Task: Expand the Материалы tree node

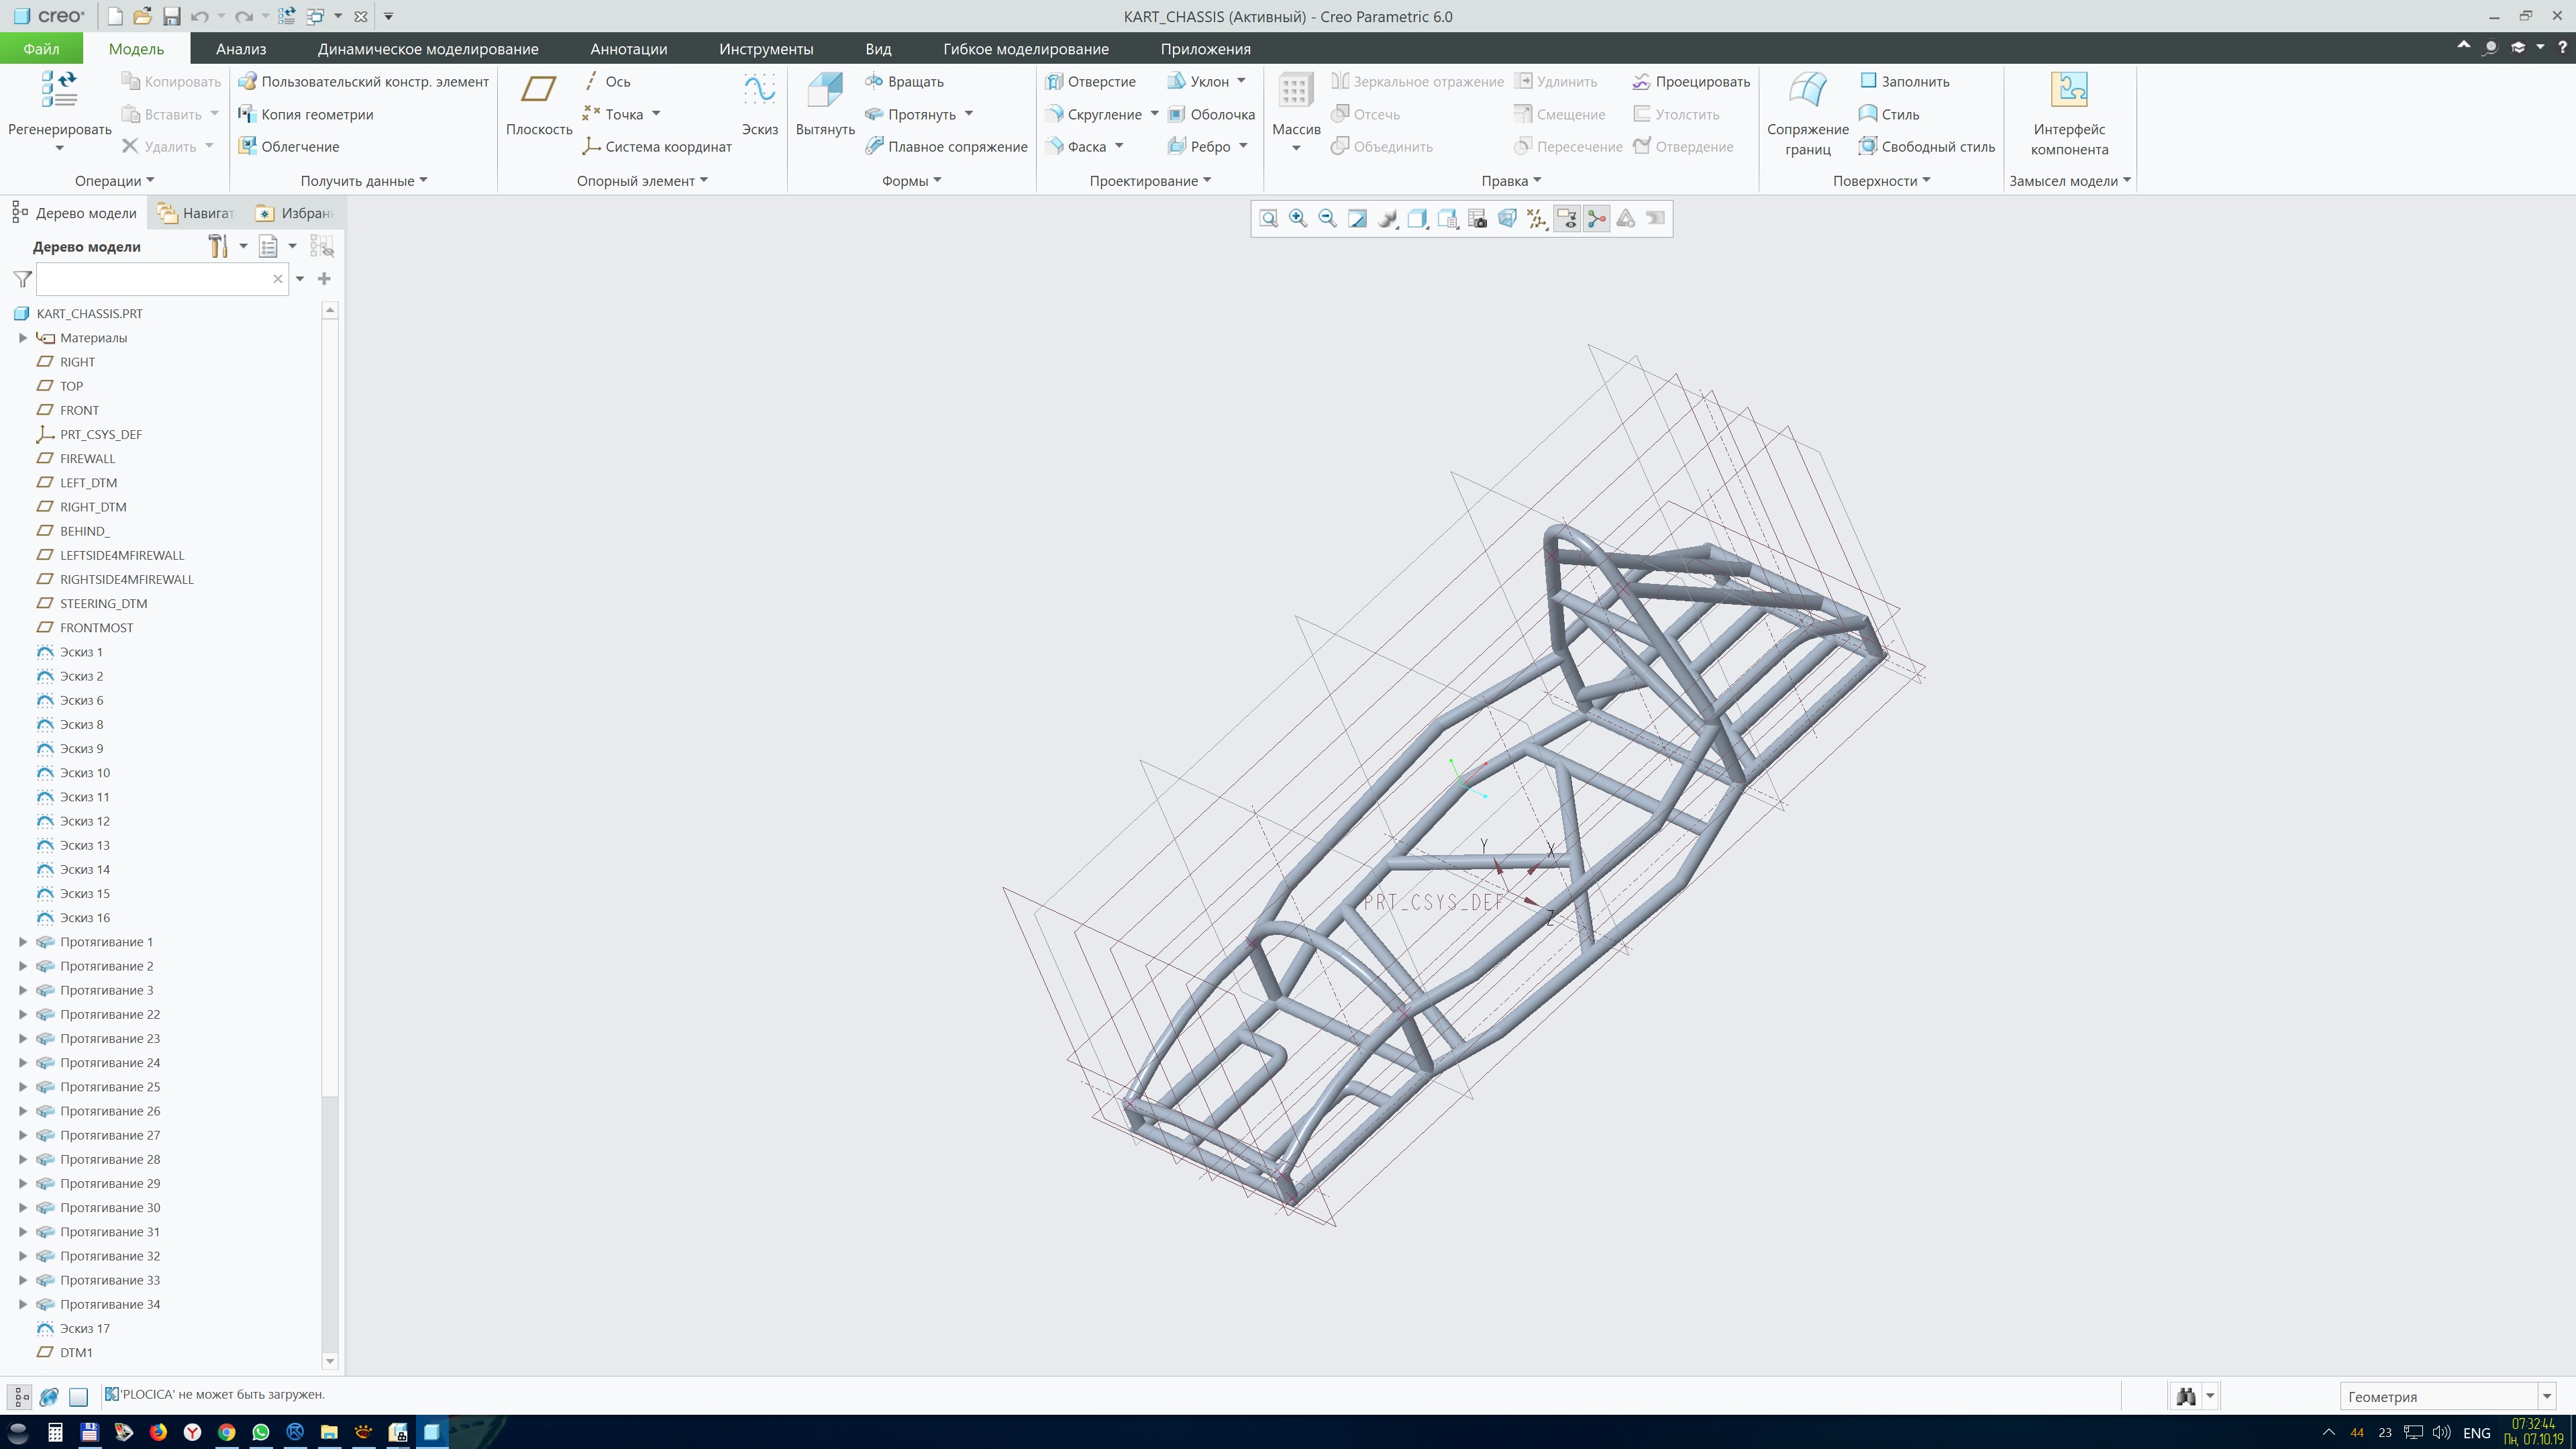Action: 23,338
